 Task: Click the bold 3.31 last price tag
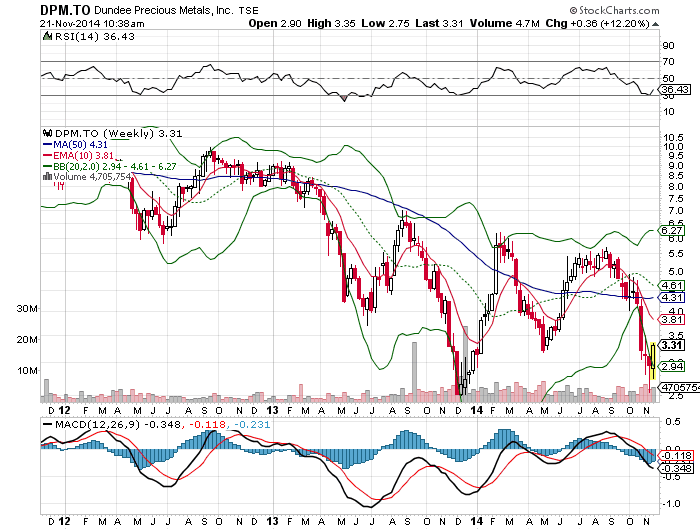[672, 345]
